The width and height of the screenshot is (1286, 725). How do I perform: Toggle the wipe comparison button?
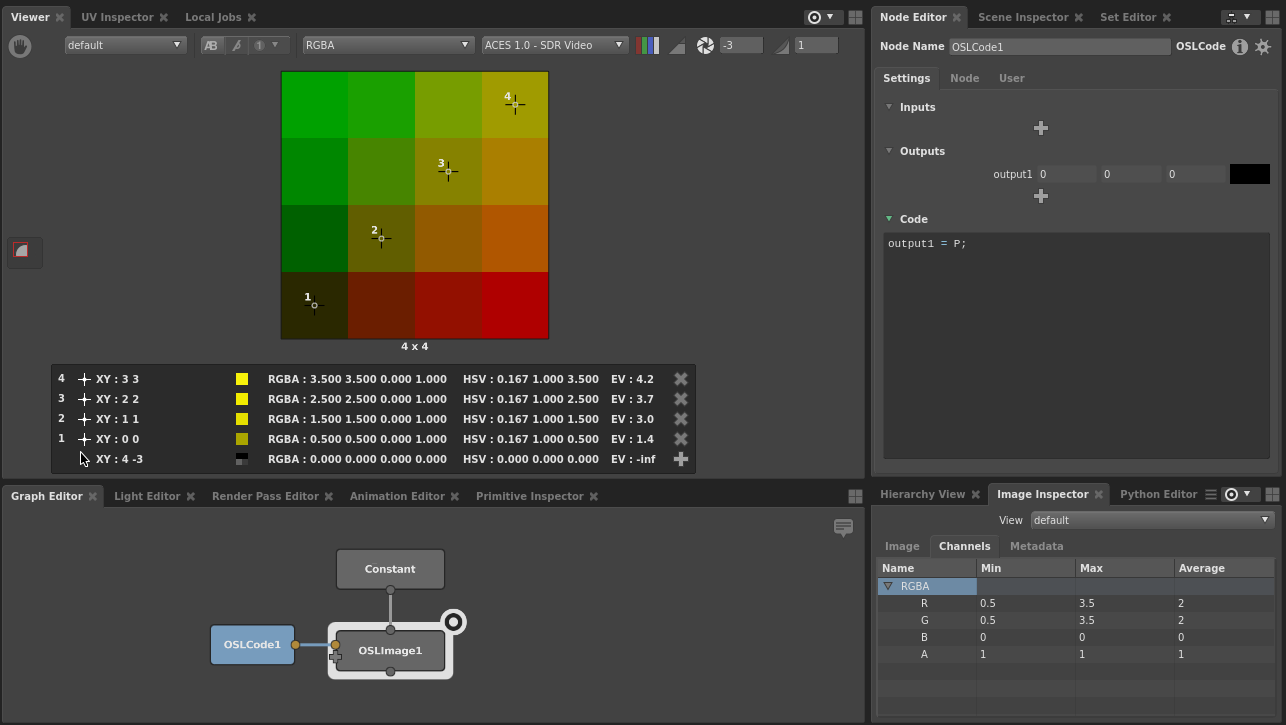click(x=237, y=45)
